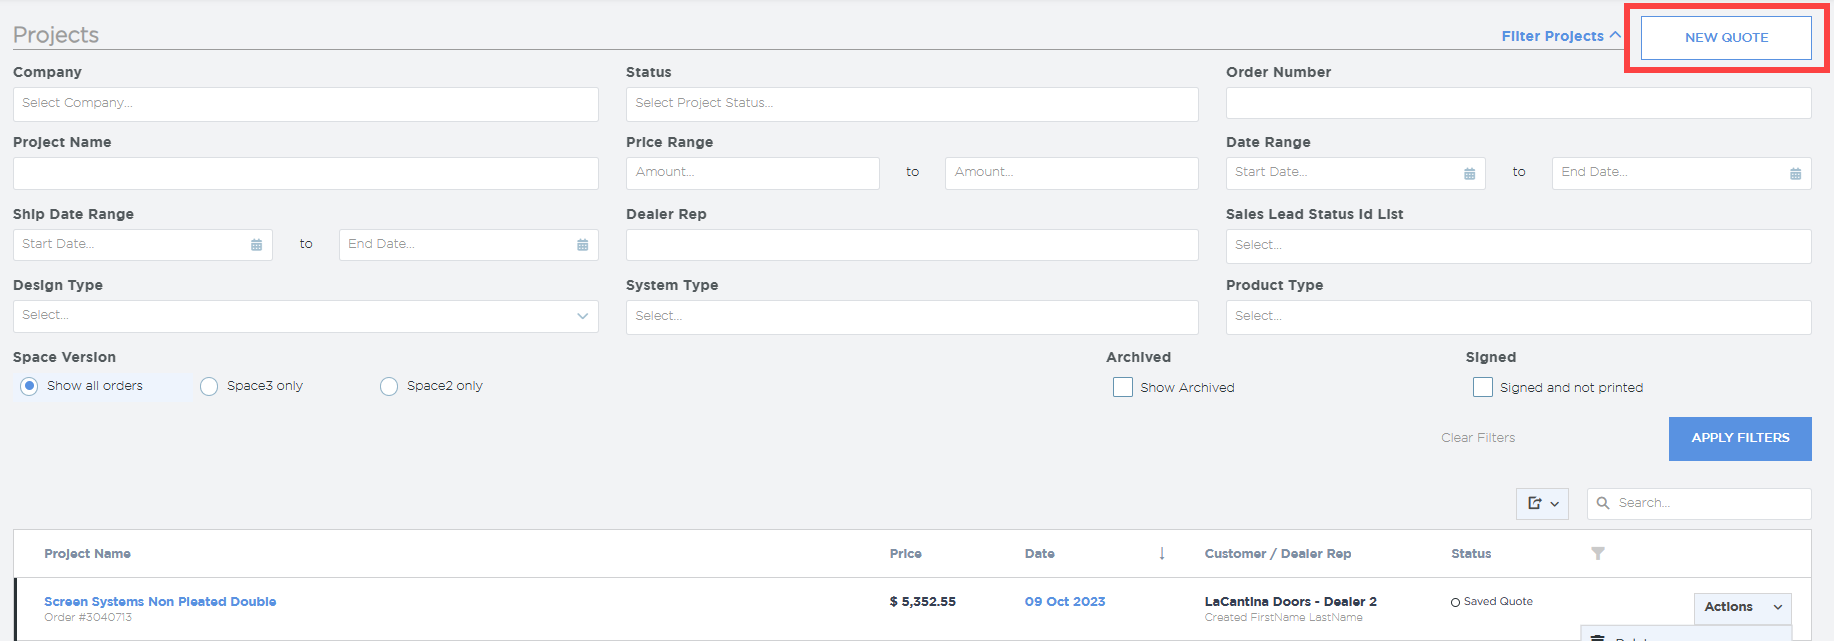Click the "LaCantina Doors - Dealer 2" customer text
Screen dimensions: 1834x641
[1291, 602]
